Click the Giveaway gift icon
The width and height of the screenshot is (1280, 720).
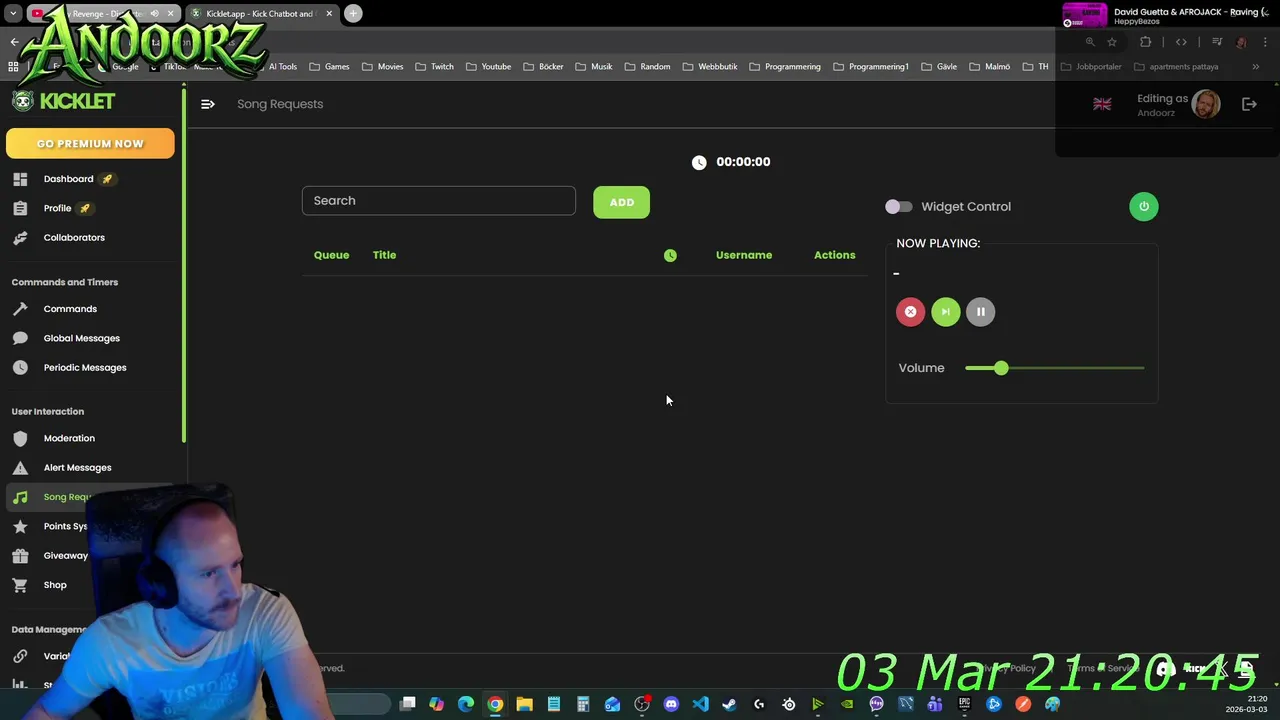(20, 556)
